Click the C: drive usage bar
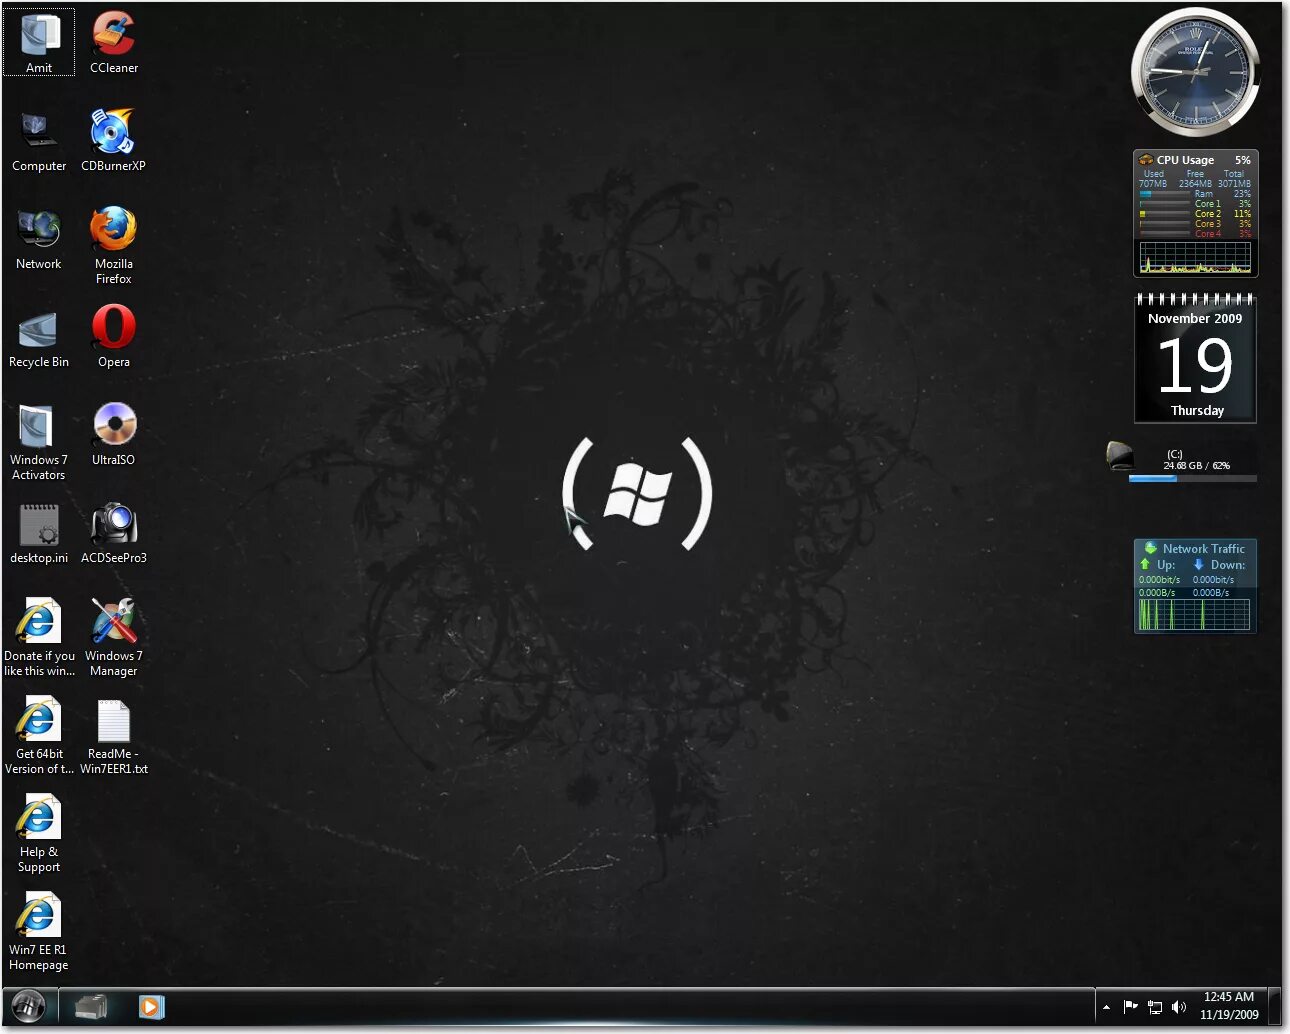 pos(1192,478)
